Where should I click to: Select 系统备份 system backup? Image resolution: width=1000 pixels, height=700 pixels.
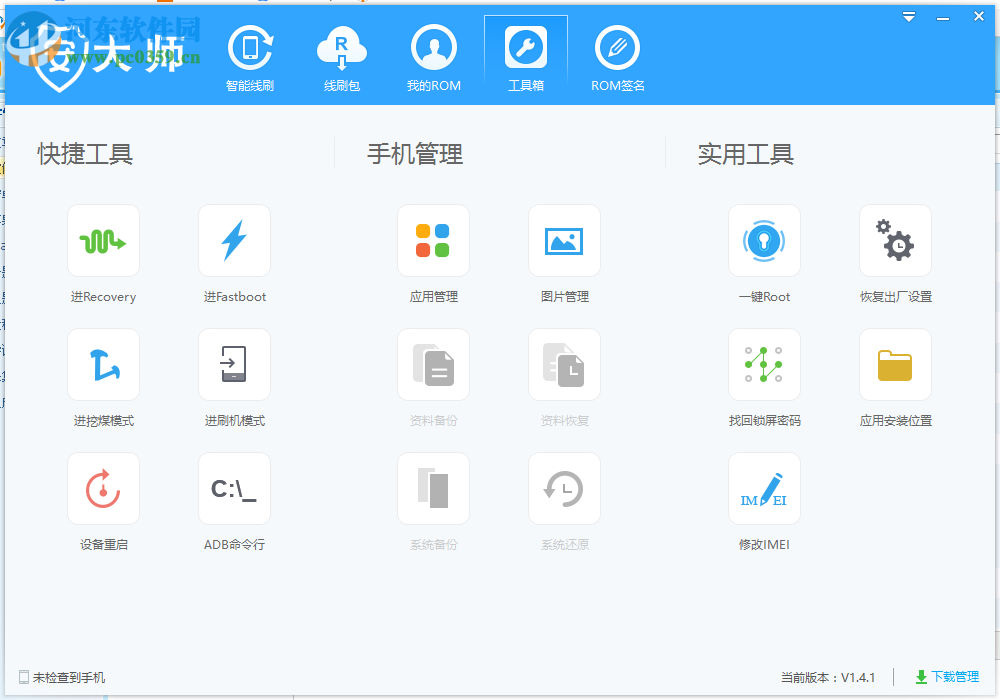433,488
